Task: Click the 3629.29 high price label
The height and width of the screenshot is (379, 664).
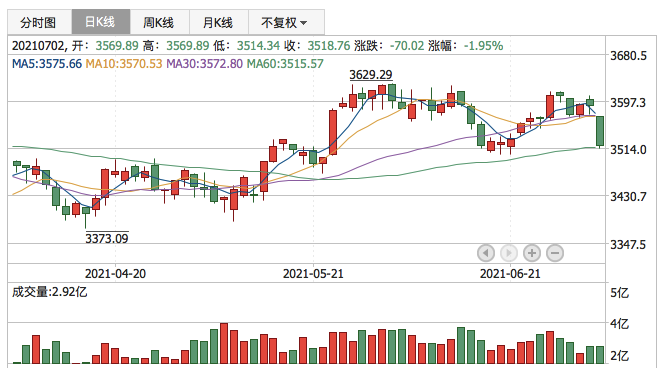Action: coord(371,75)
